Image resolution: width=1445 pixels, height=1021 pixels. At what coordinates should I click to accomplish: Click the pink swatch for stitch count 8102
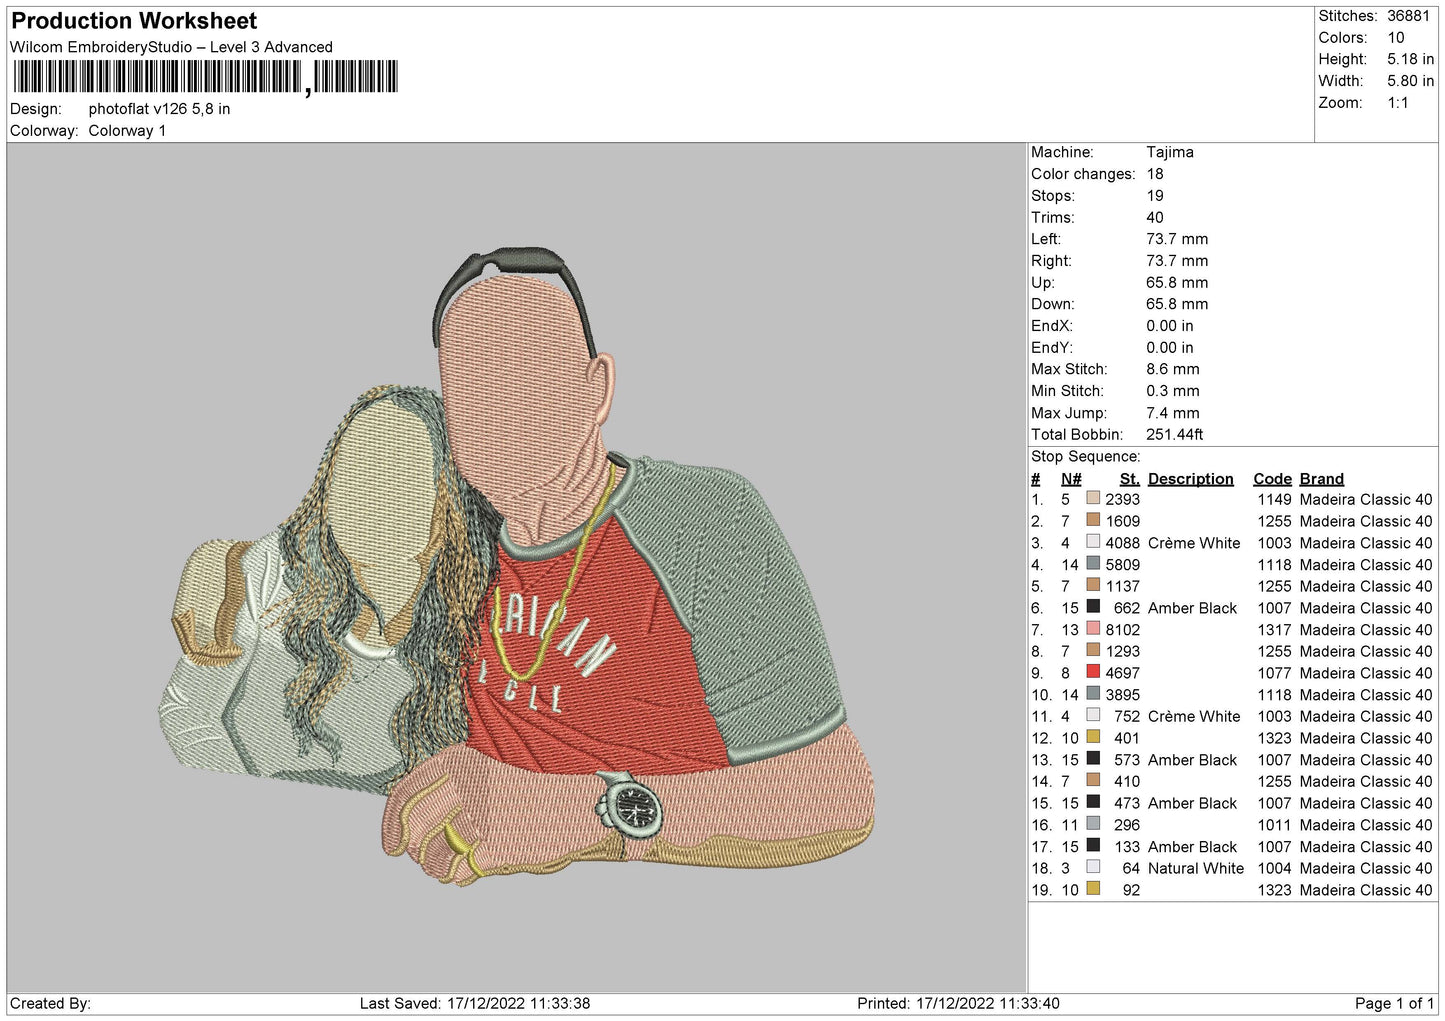point(1093,629)
